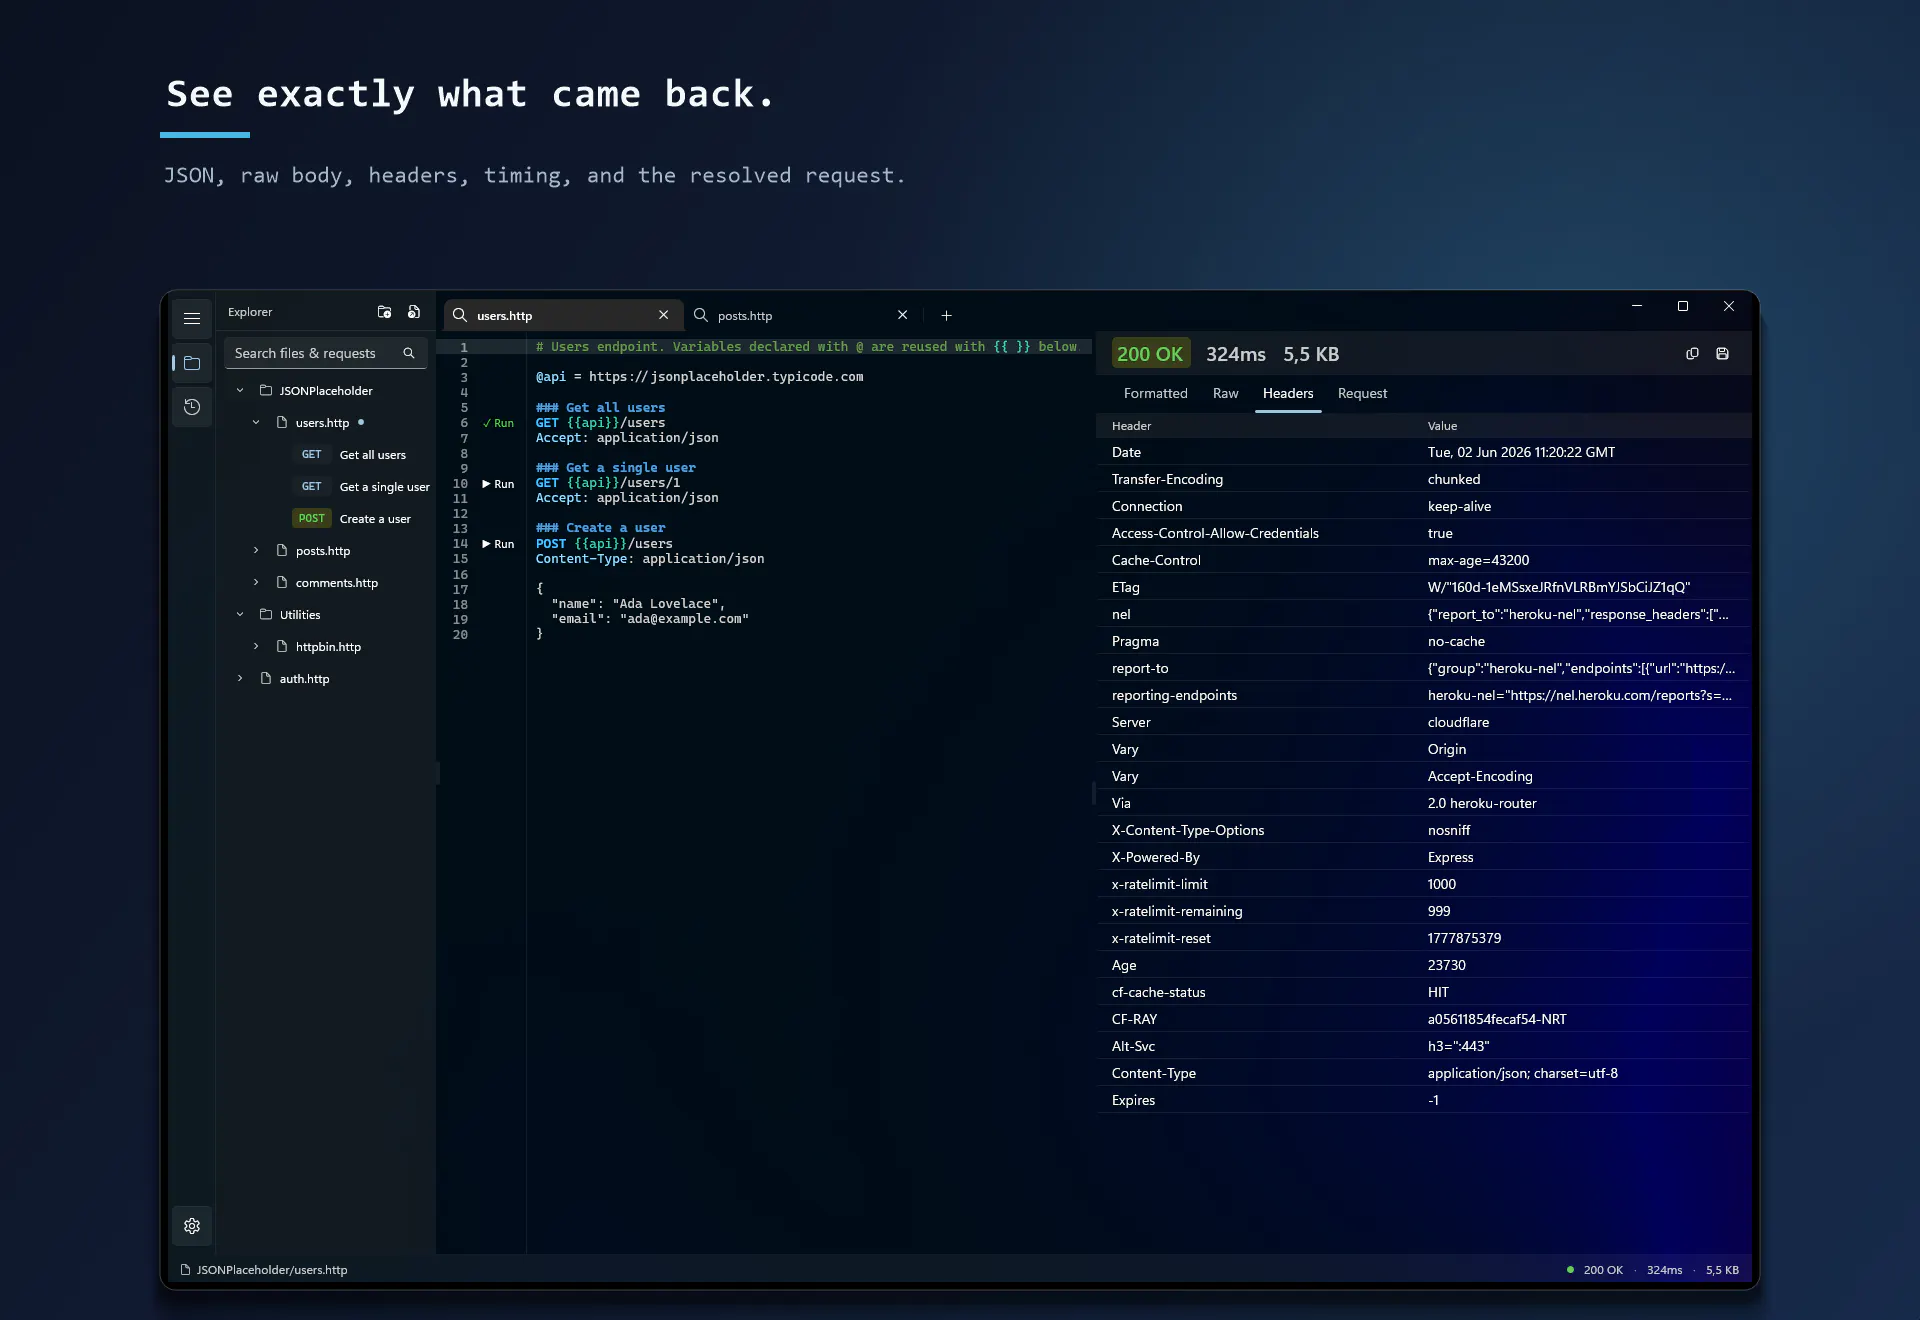Click the X-Powered-By Express value
The width and height of the screenshot is (1920, 1320).
click(x=1450, y=858)
